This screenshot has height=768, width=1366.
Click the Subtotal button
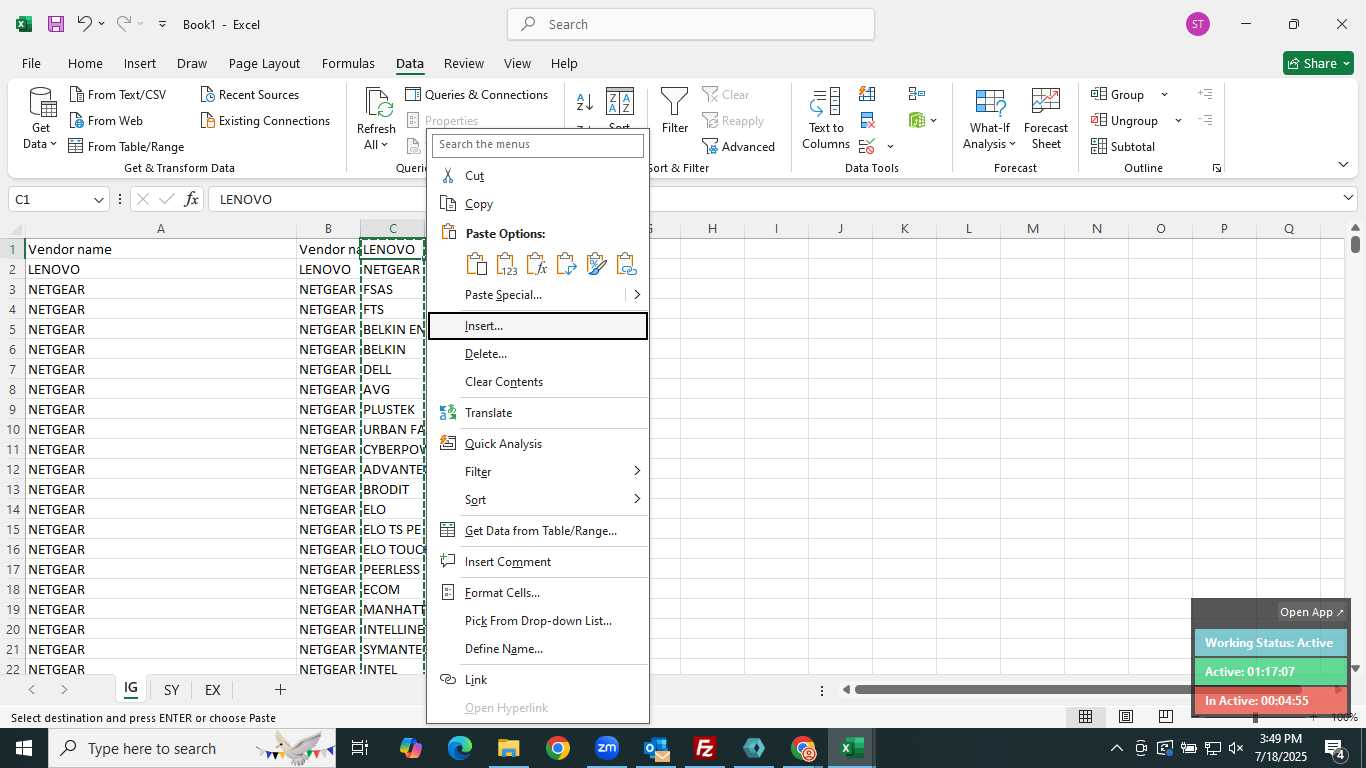pyautogui.click(x=1123, y=147)
